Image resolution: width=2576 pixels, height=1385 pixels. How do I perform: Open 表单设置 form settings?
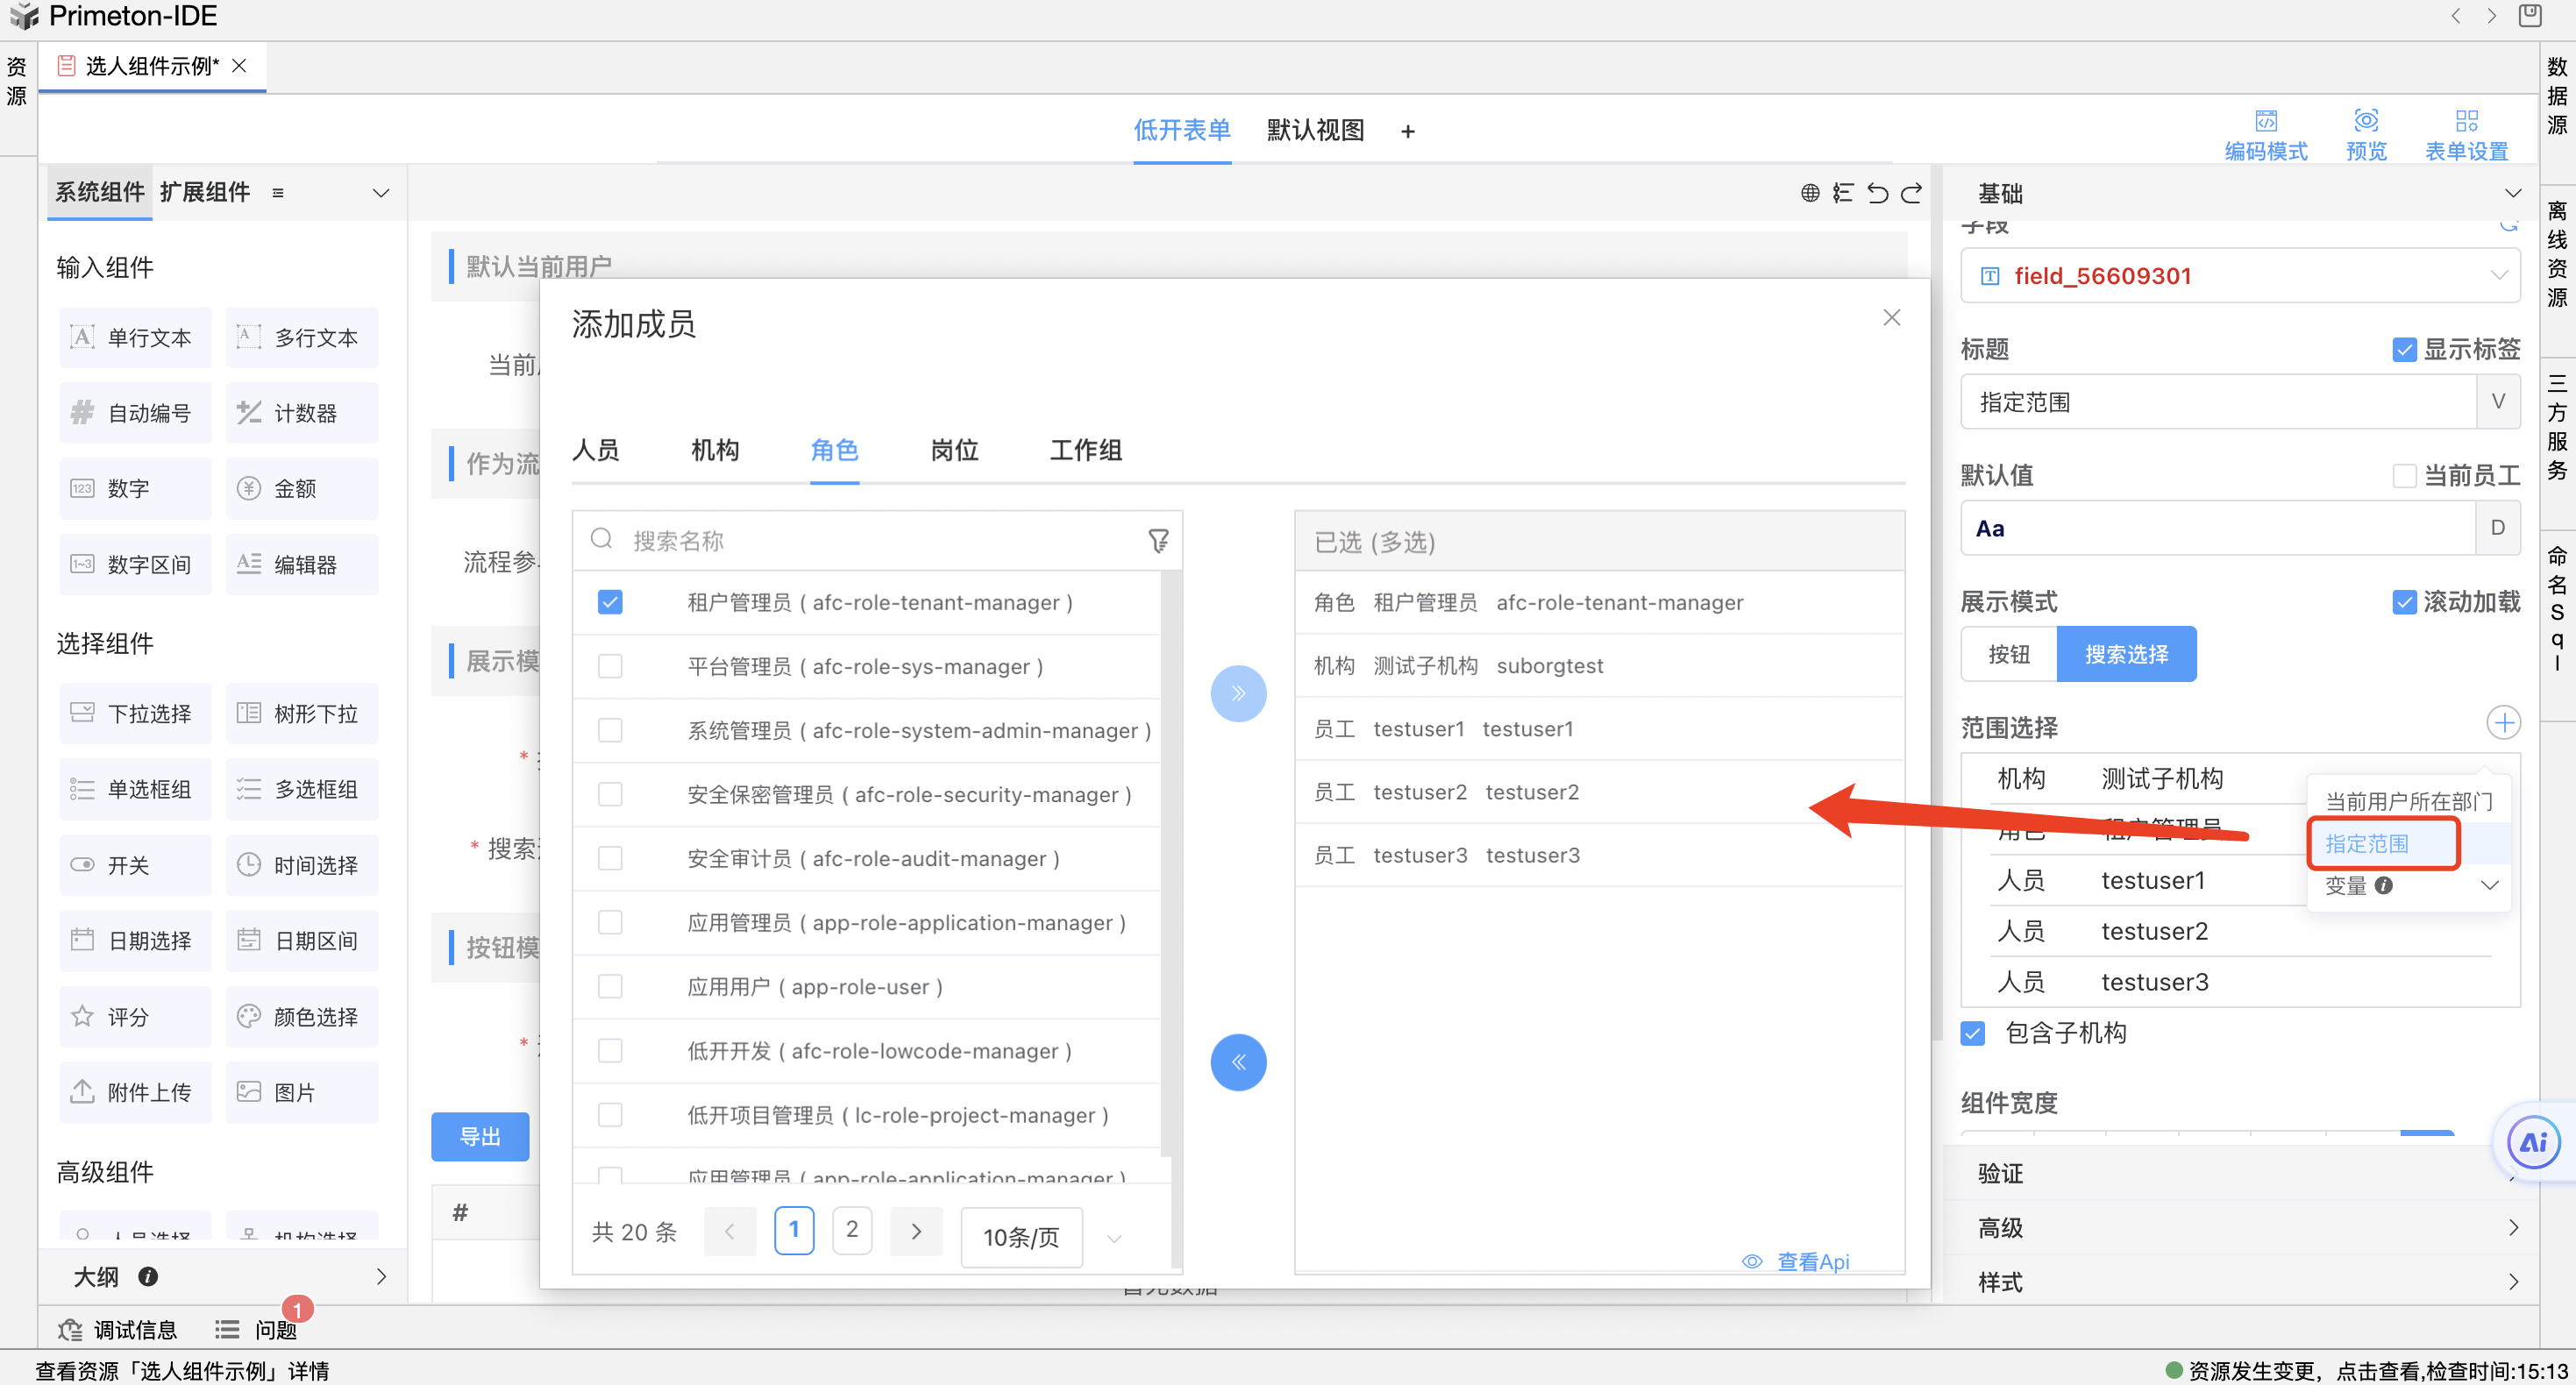coord(2466,122)
